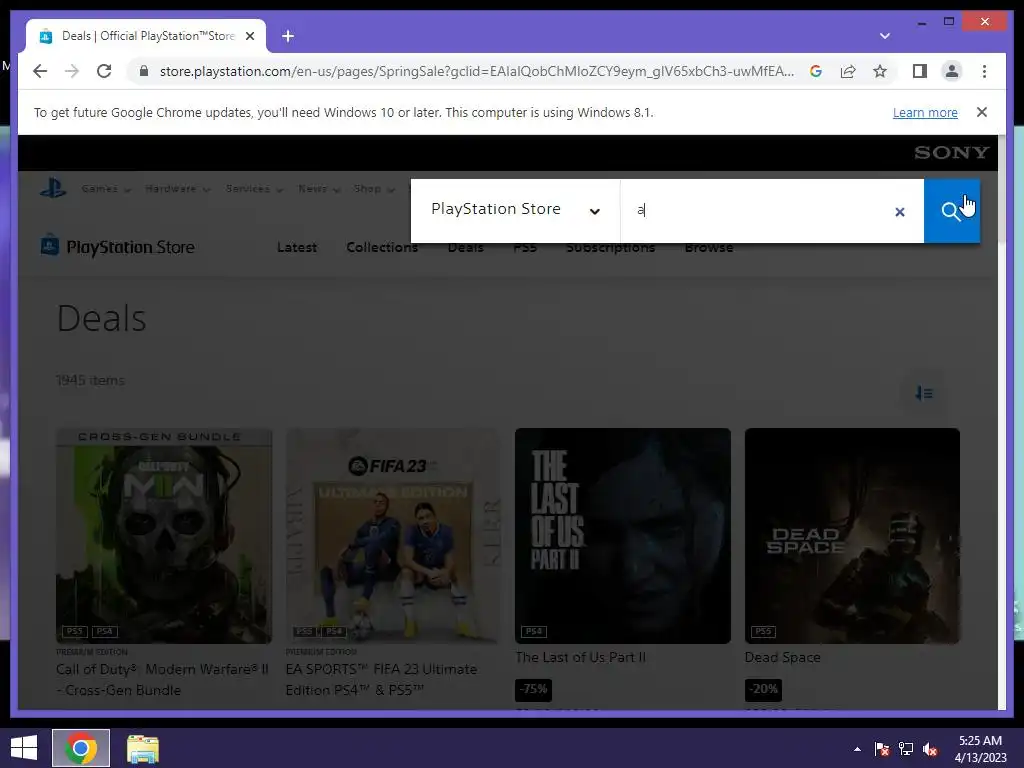Click the network tray icon

point(906,749)
